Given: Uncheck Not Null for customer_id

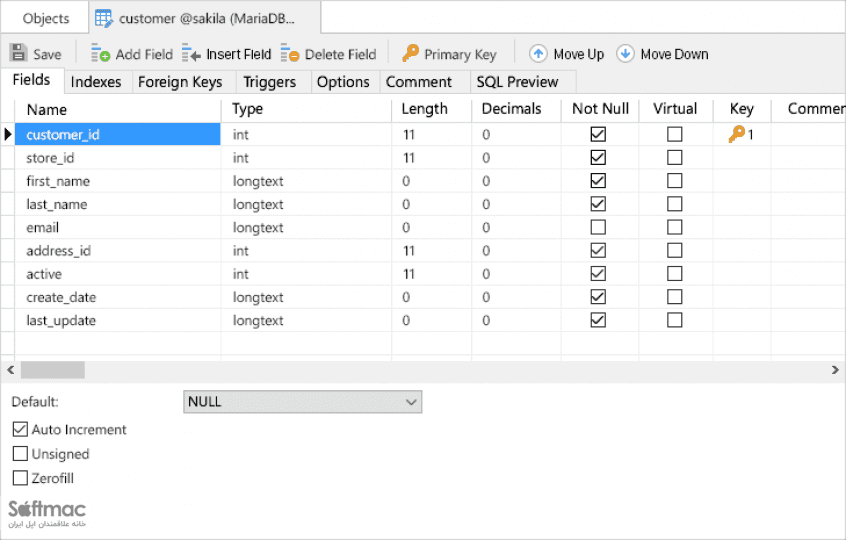Looking at the screenshot, I should [598, 134].
